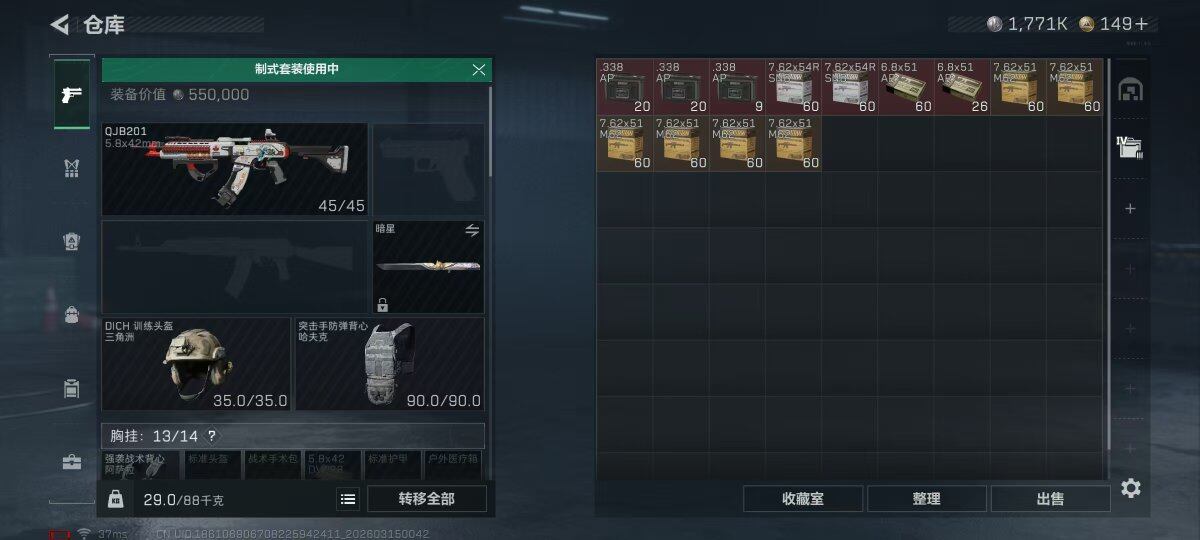
Task: Open the 收藏室 tab
Action: click(x=803, y=499)
